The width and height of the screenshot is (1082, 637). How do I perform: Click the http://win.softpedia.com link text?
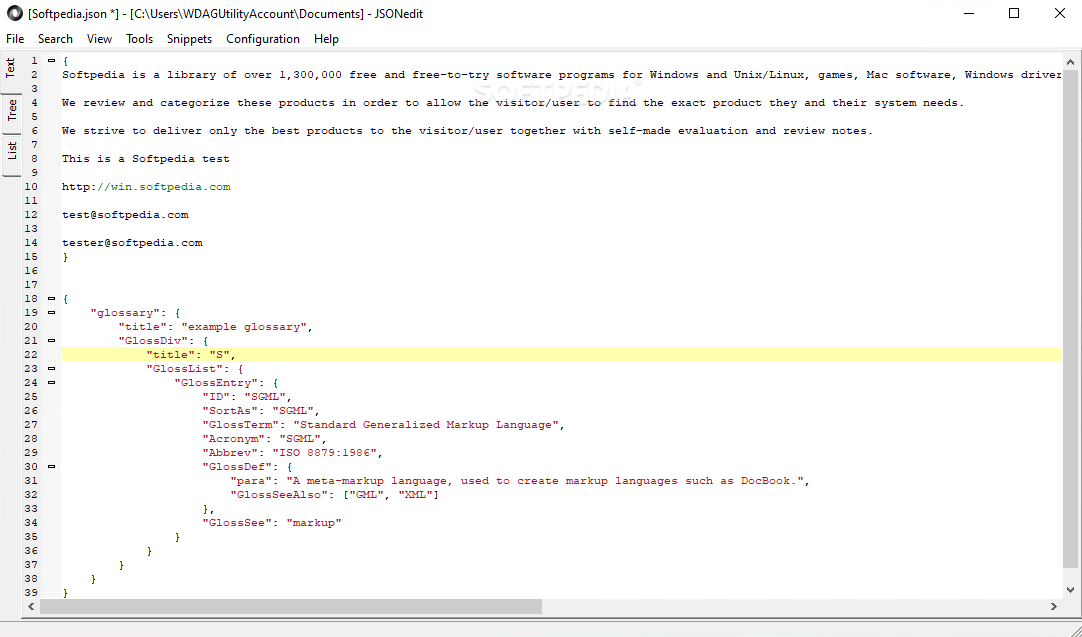click(x=146, y=187)
